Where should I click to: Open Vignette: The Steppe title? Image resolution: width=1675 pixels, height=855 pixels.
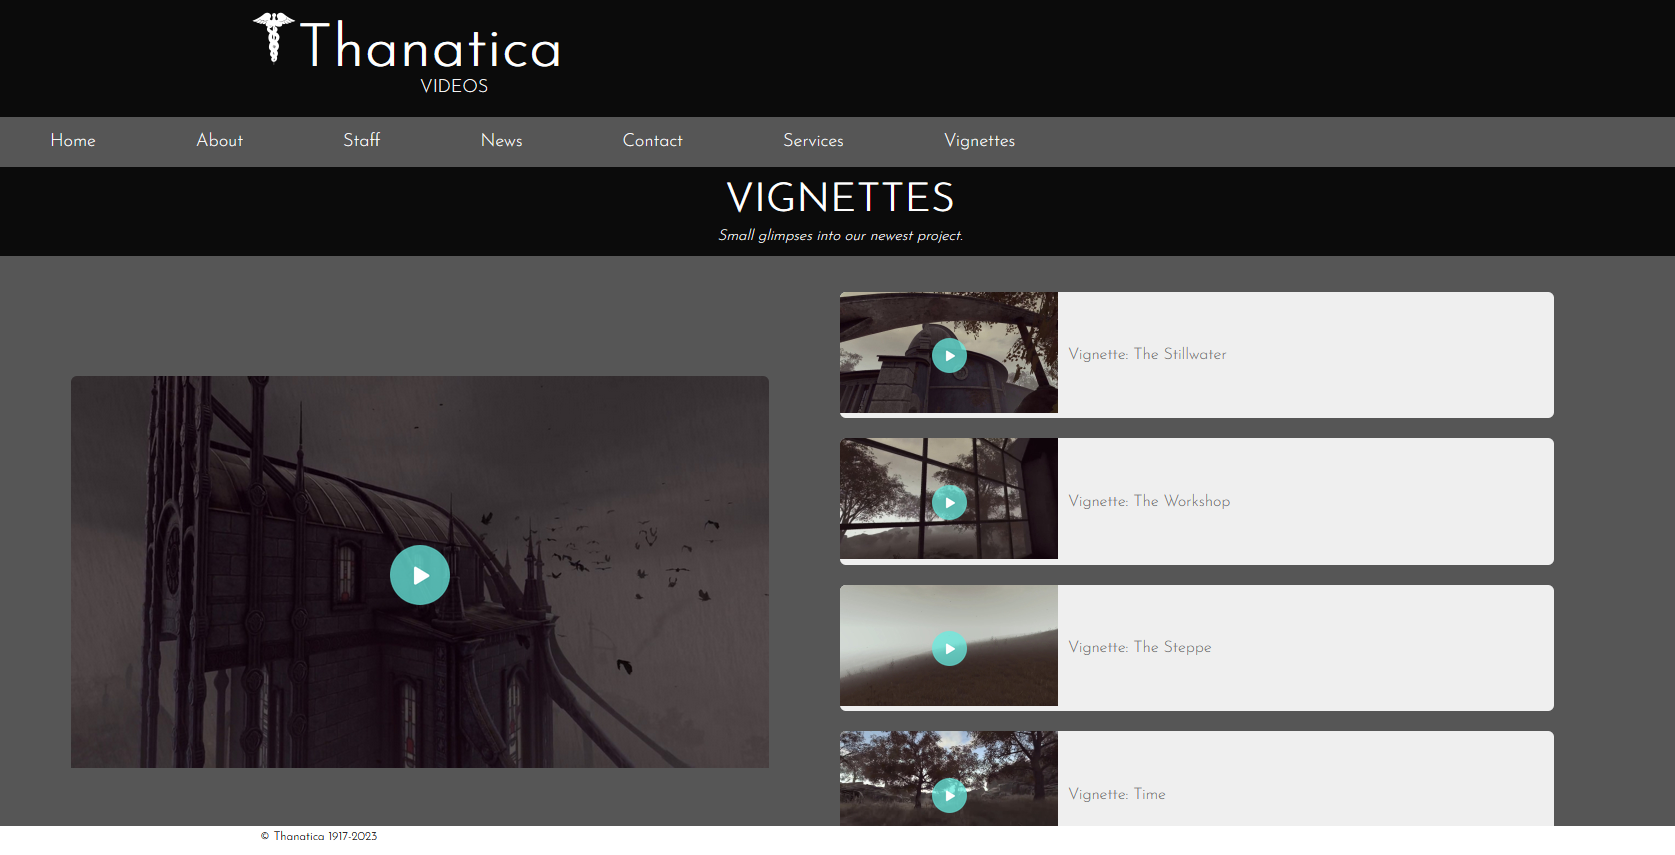tap(1140, 647)
